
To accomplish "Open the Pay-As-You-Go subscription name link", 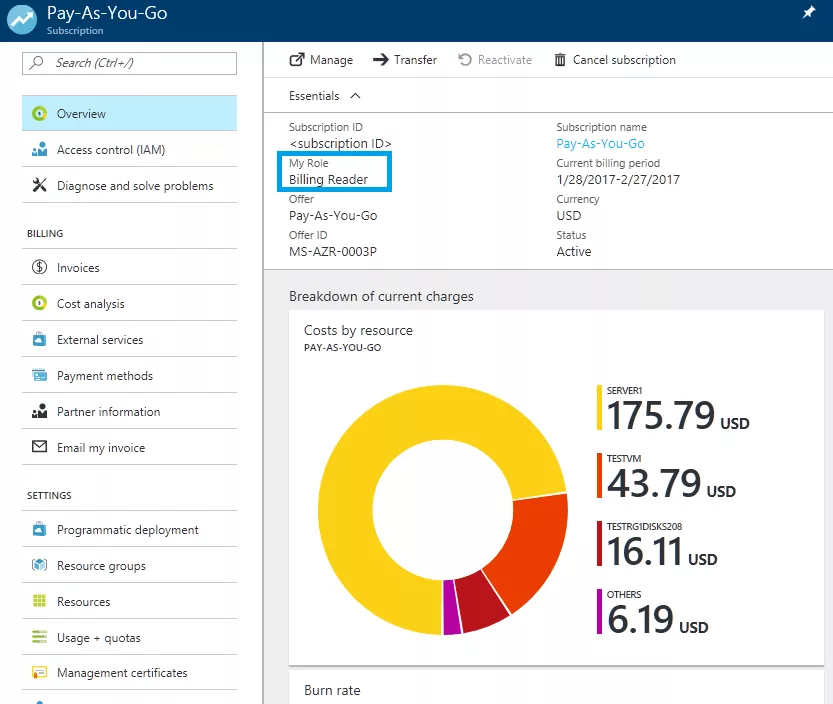I will click(x=600, y=143).
